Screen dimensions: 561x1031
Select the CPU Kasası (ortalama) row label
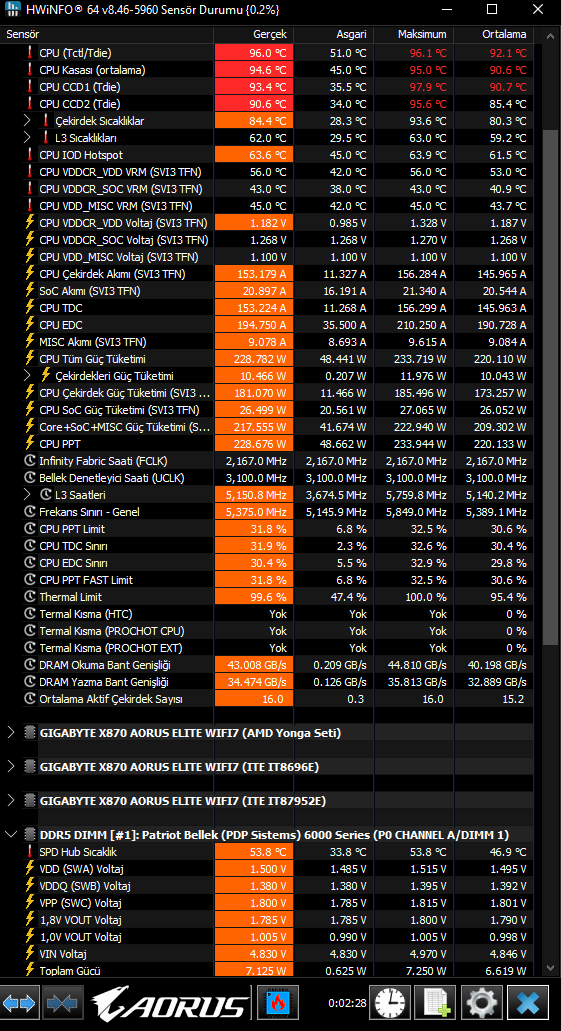92,70
